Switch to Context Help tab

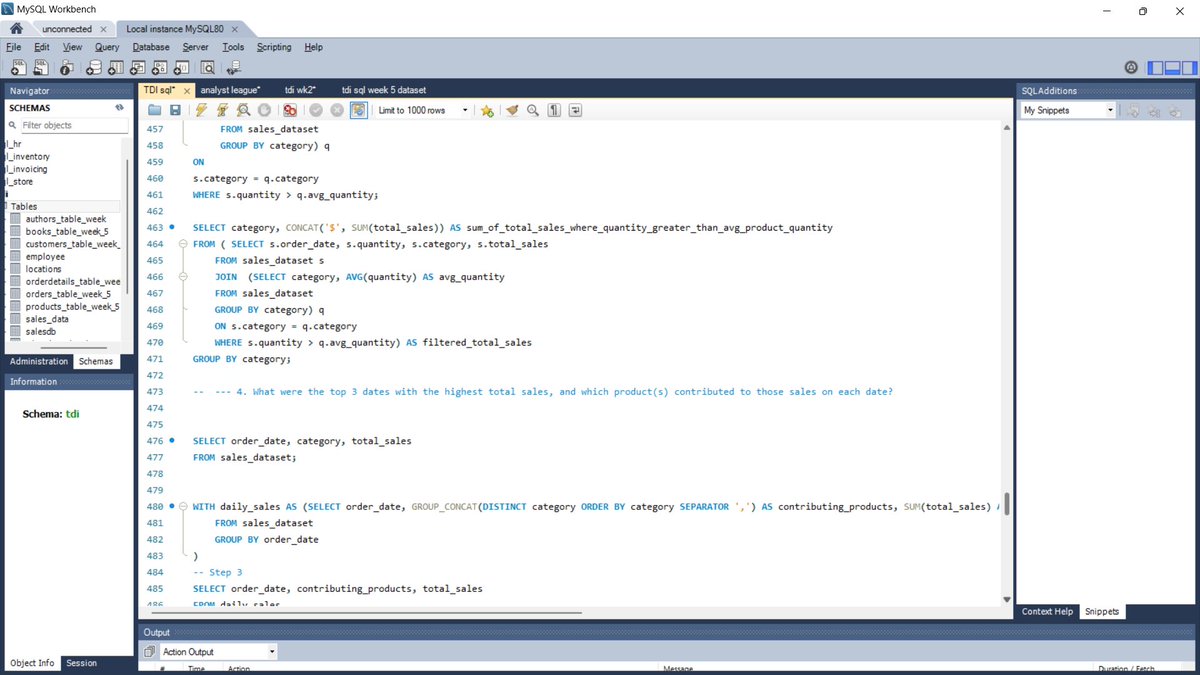click(x=1047, y=611)
